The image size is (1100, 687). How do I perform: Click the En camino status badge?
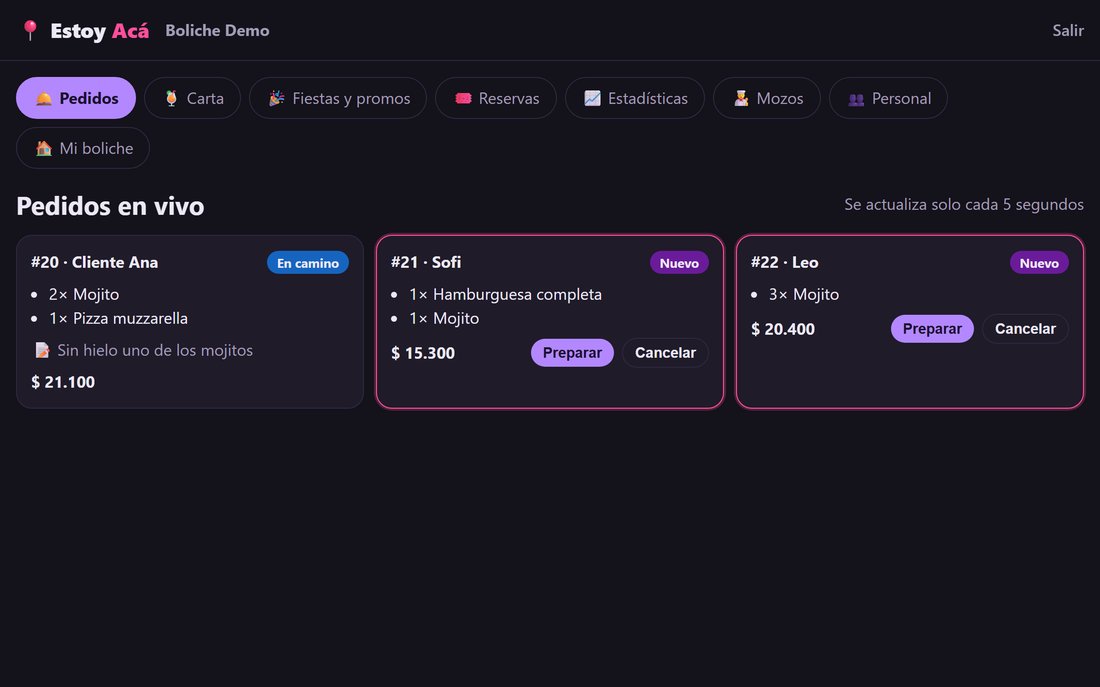pyautogui.click(x=308, y=262)
